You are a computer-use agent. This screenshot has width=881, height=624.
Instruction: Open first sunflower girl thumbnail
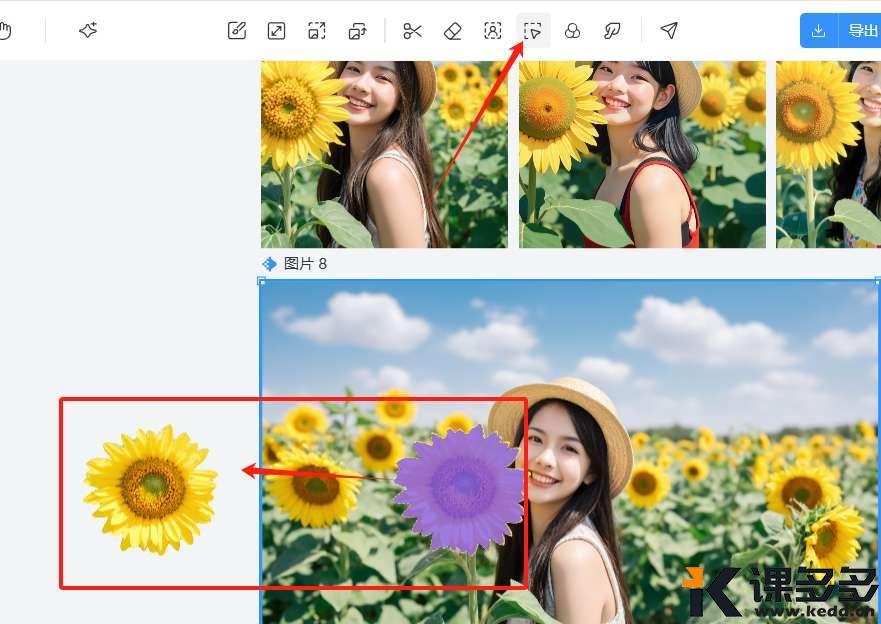[384, 154]
